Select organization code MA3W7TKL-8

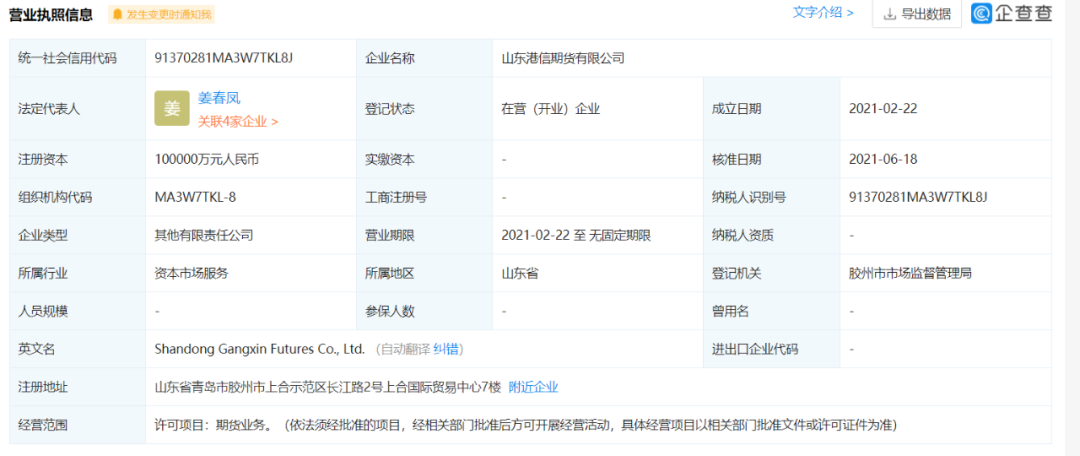pos(196,197)
